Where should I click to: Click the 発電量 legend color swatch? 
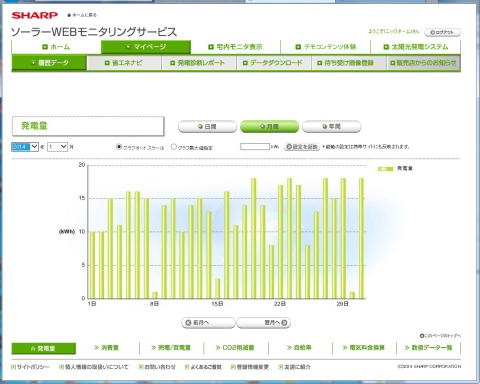point(385,169)
